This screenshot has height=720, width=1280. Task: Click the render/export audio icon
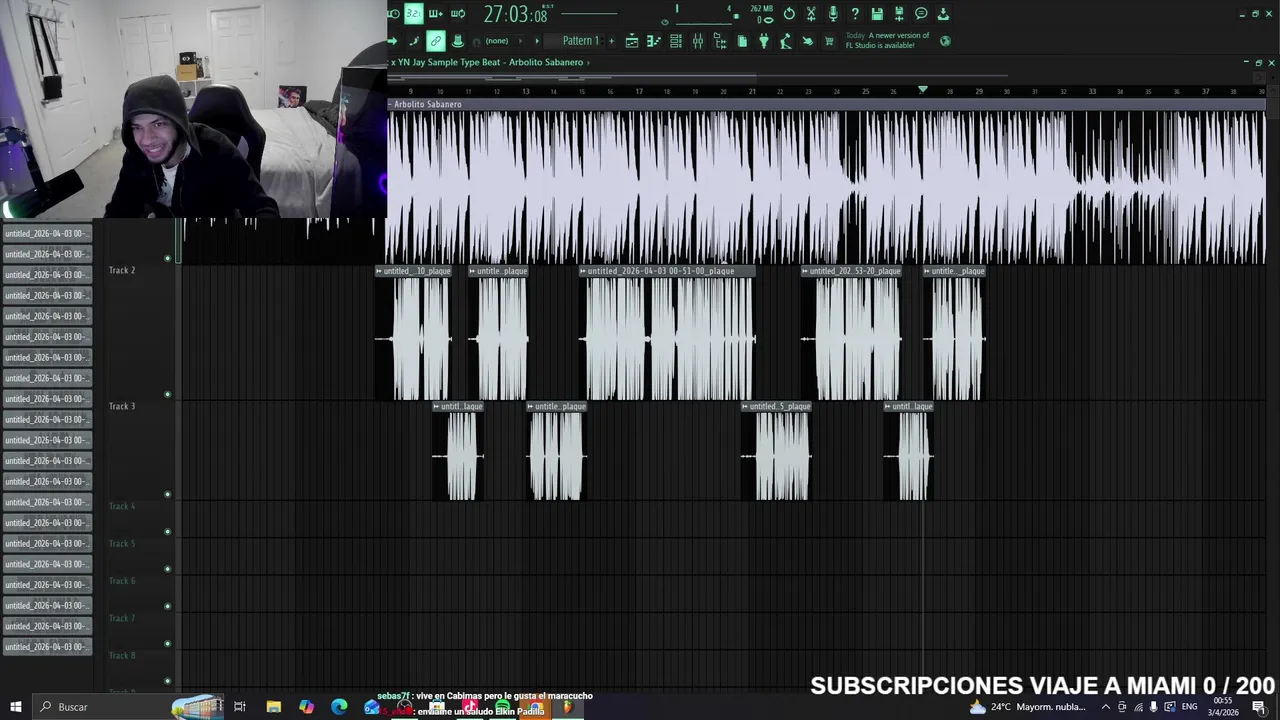[899, 14]
